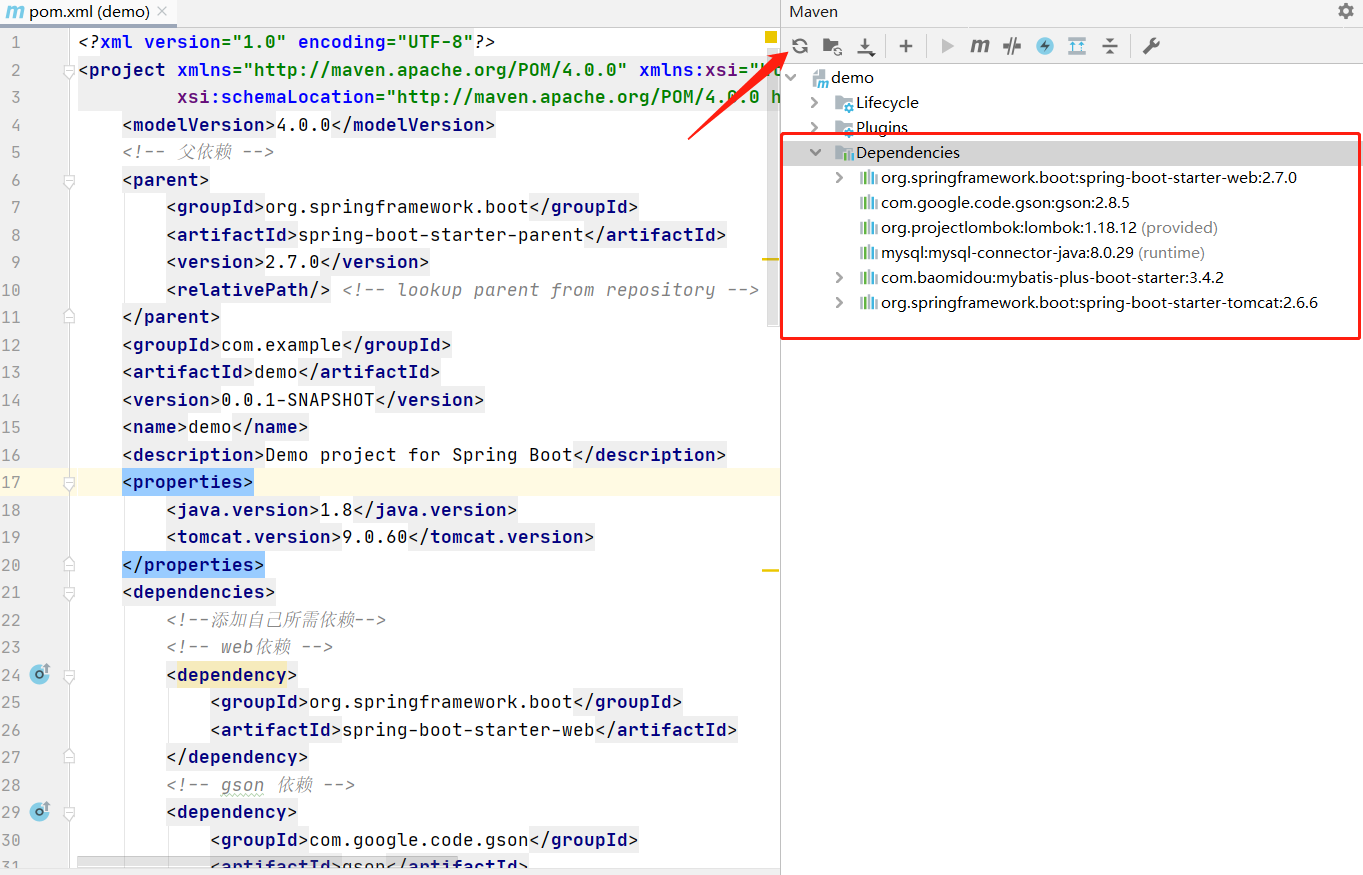This screenshot has width=1363, height=875.
Task: Select org.springframework.boot:spring-boot-starter-tomcat:2.6.6 item
Action: point(1099,303)
